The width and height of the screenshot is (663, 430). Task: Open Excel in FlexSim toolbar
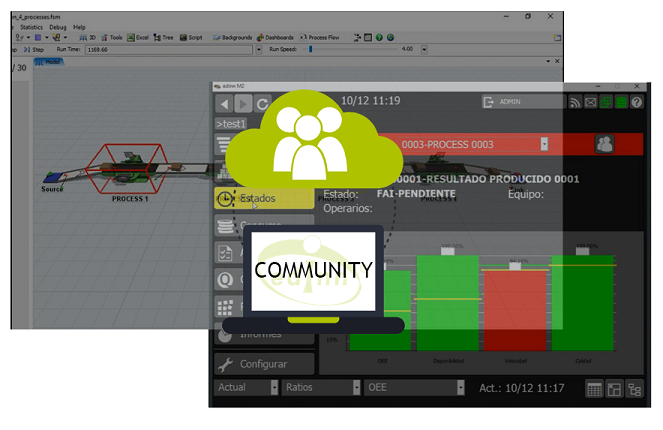[138, 38]
